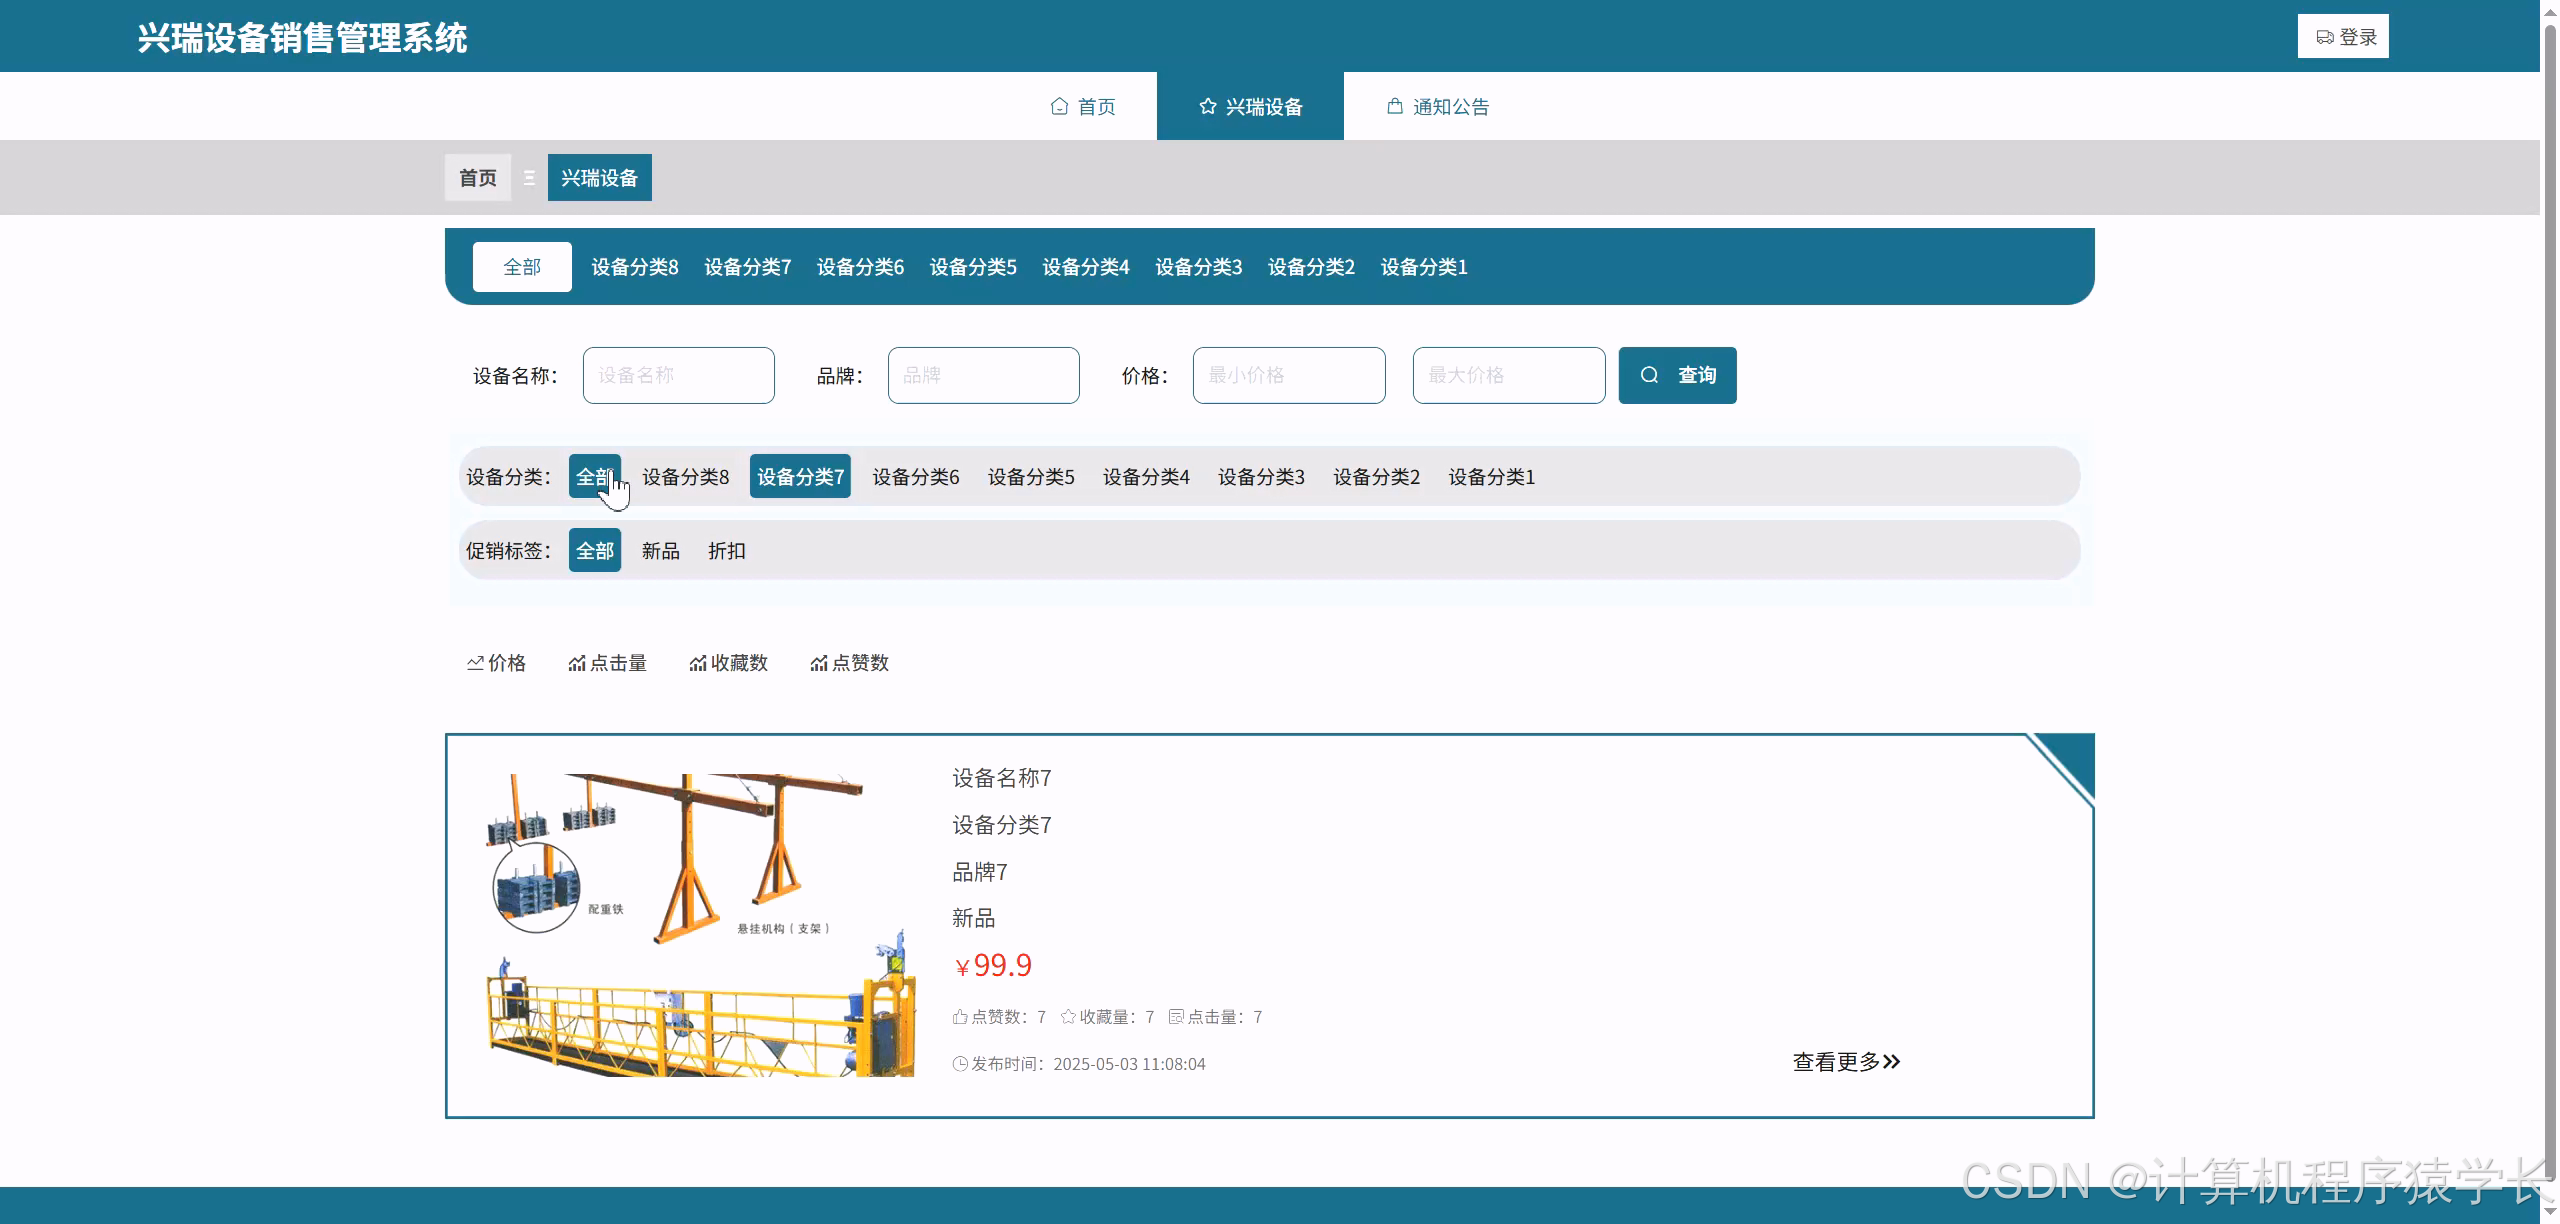Viewport: 2560px width, 1224px height.
Task: Click the clock icon by 发布时间
Action: pyautogui.click(x=960, y=1064)
